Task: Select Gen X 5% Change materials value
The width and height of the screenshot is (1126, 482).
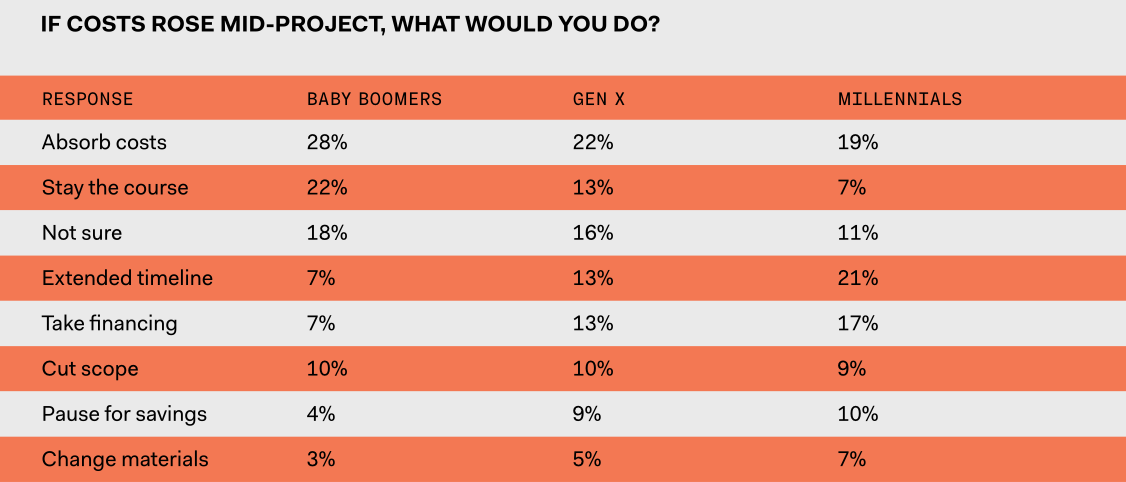Action: click(587, 459)
